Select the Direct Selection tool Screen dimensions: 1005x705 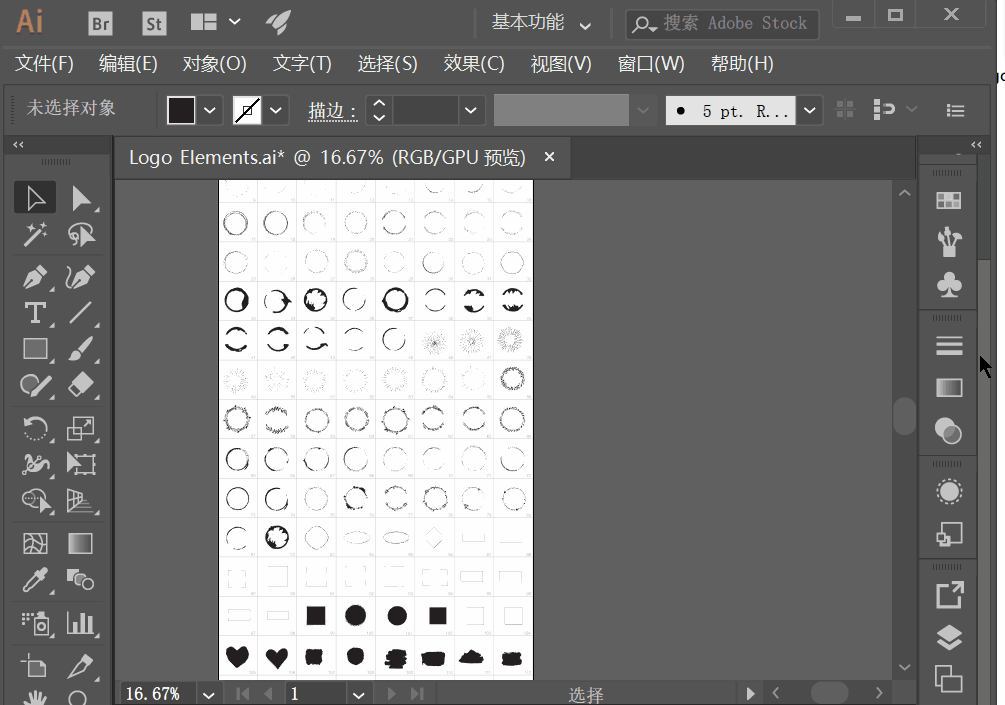click(81, 198)
